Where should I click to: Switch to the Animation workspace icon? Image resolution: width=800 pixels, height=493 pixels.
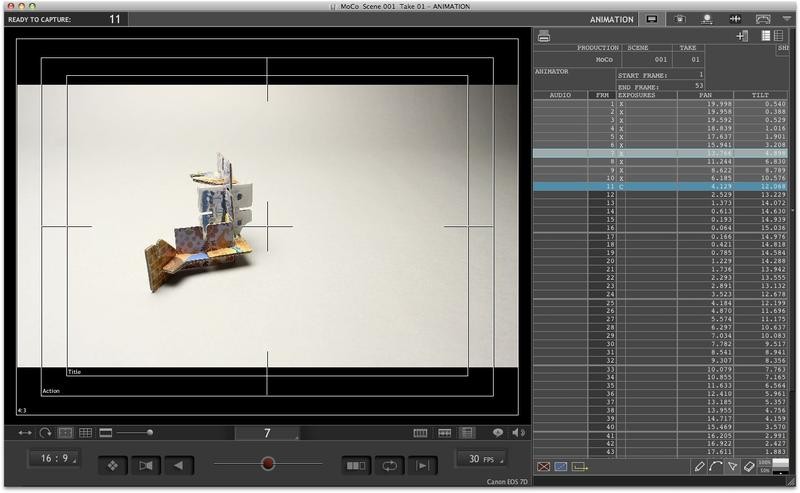[x=653, y=18]
